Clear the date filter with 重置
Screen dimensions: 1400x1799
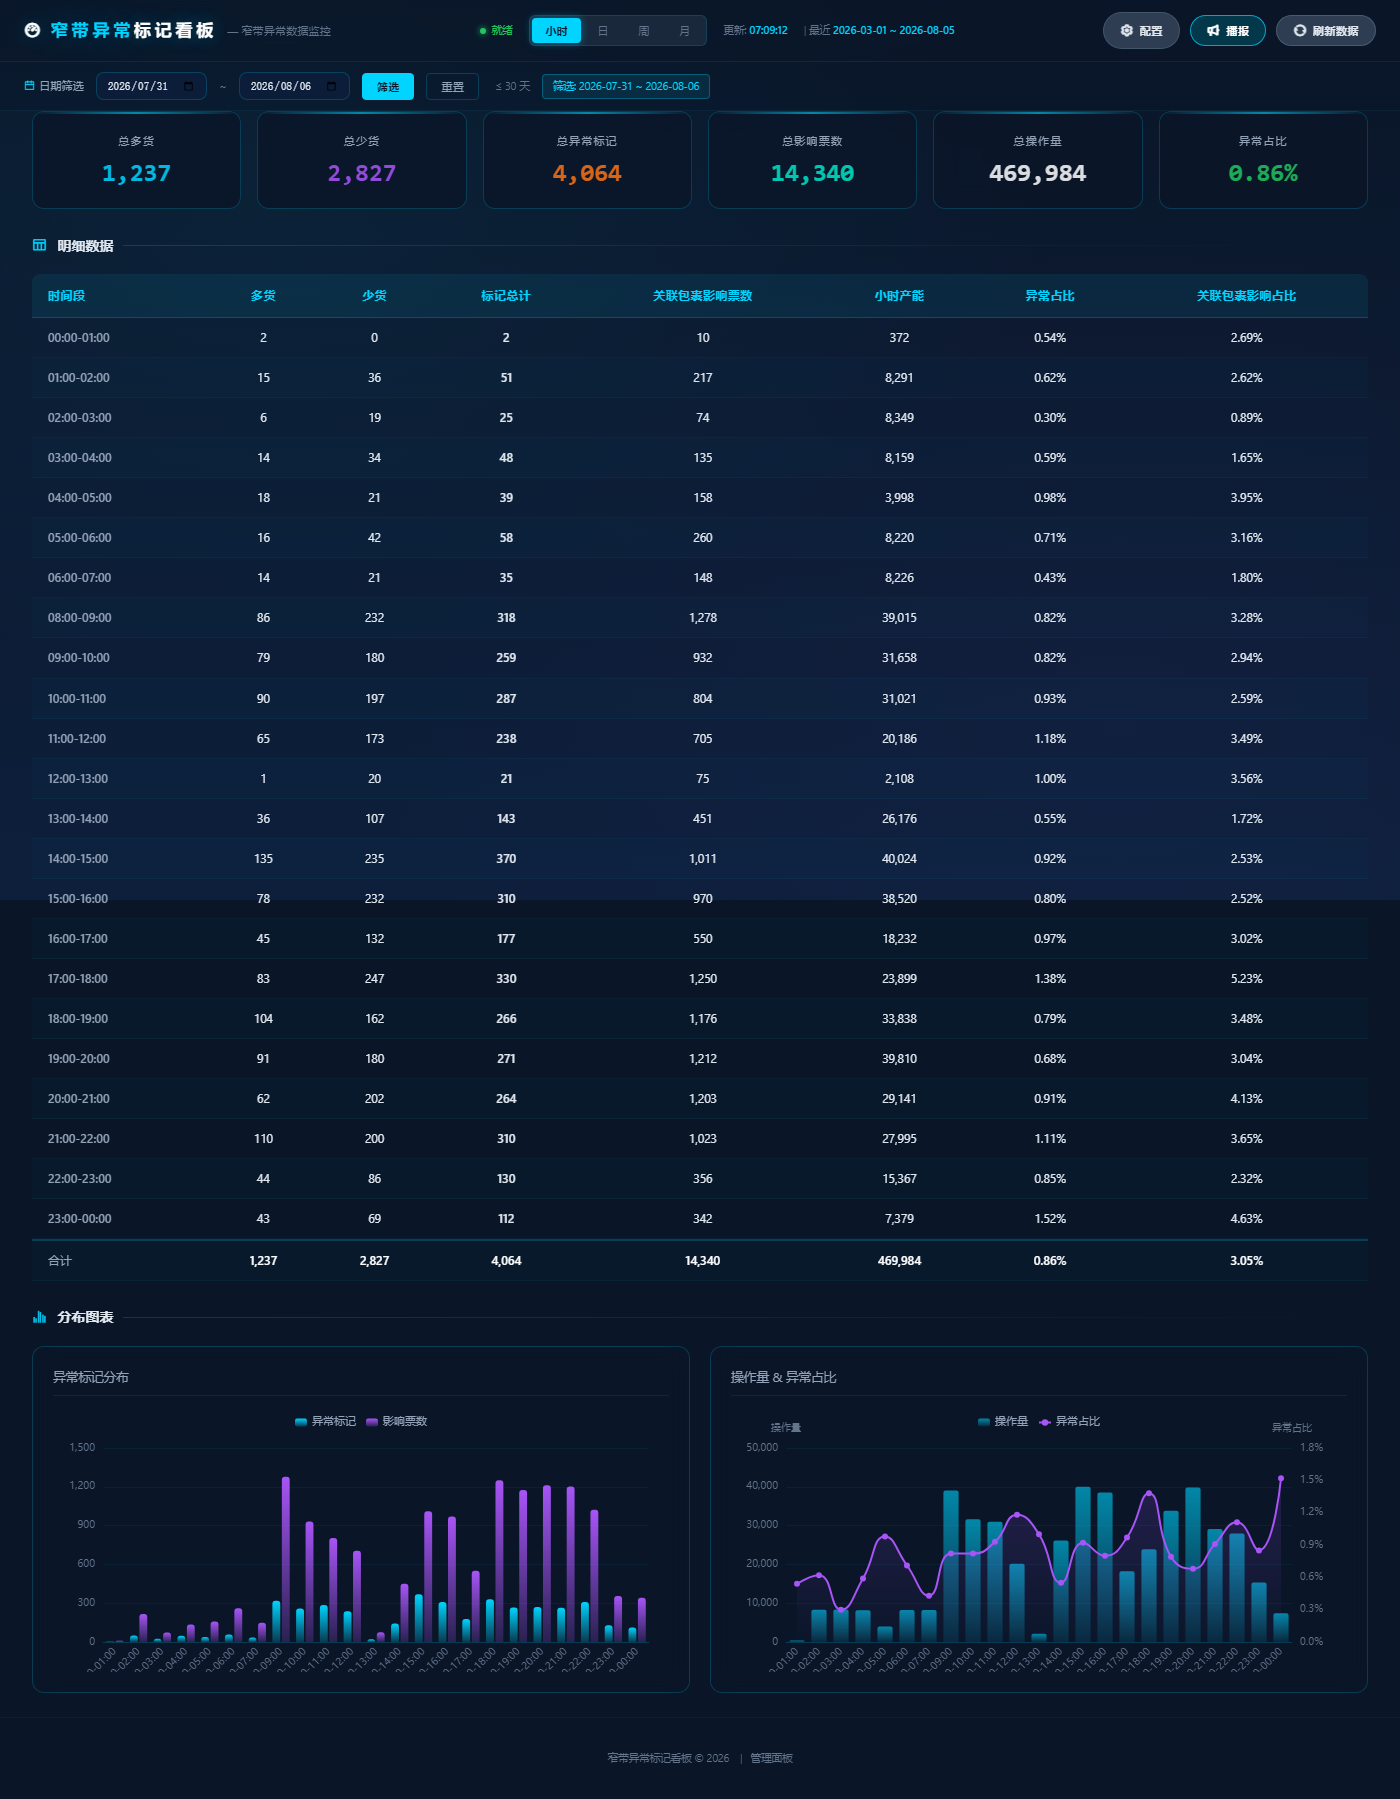[453, 87]
